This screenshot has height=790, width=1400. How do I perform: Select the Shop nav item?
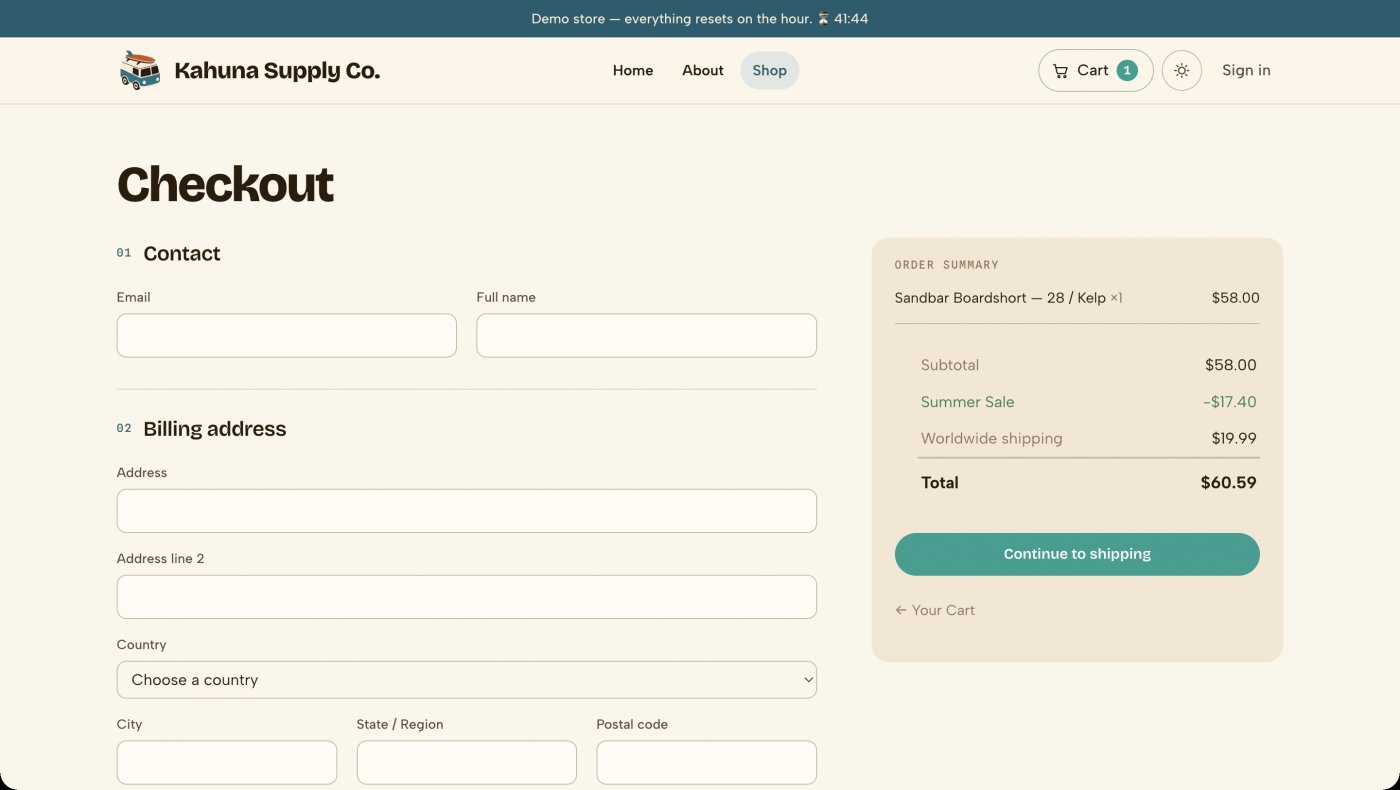pyautogui.click(x=770, y=71)
